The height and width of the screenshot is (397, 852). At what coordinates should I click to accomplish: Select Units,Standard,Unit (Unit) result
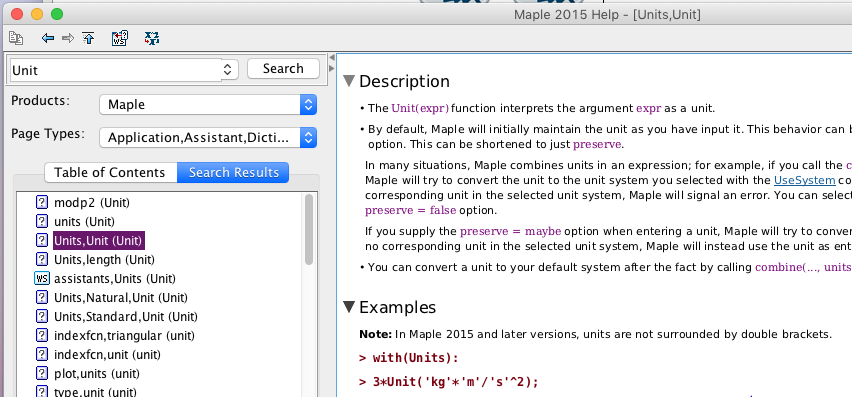126,317
